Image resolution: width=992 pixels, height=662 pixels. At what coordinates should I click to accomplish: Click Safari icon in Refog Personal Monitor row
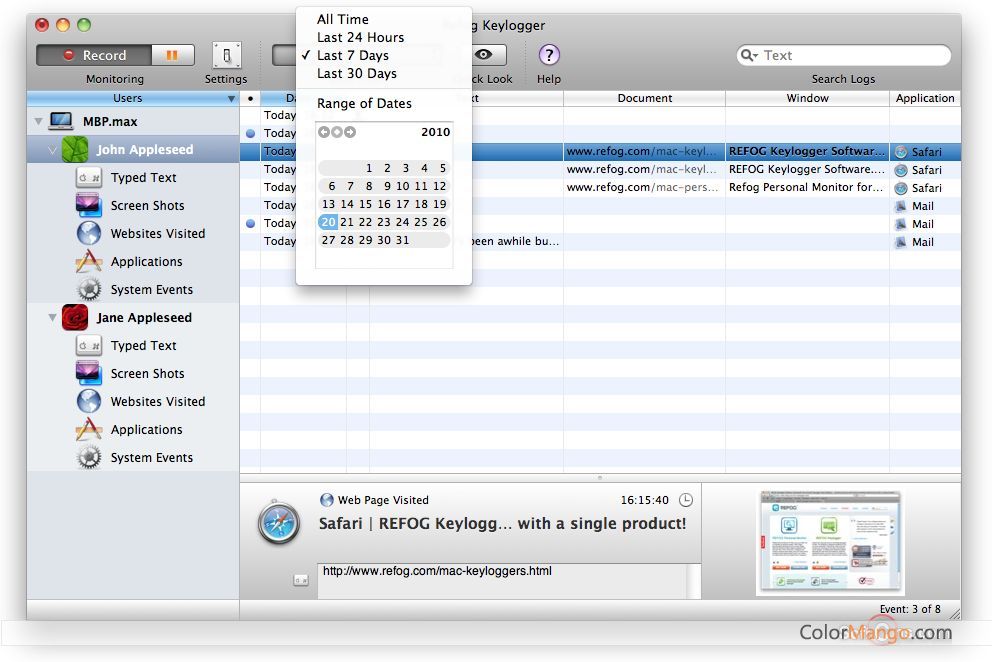(x=901, y=188)
